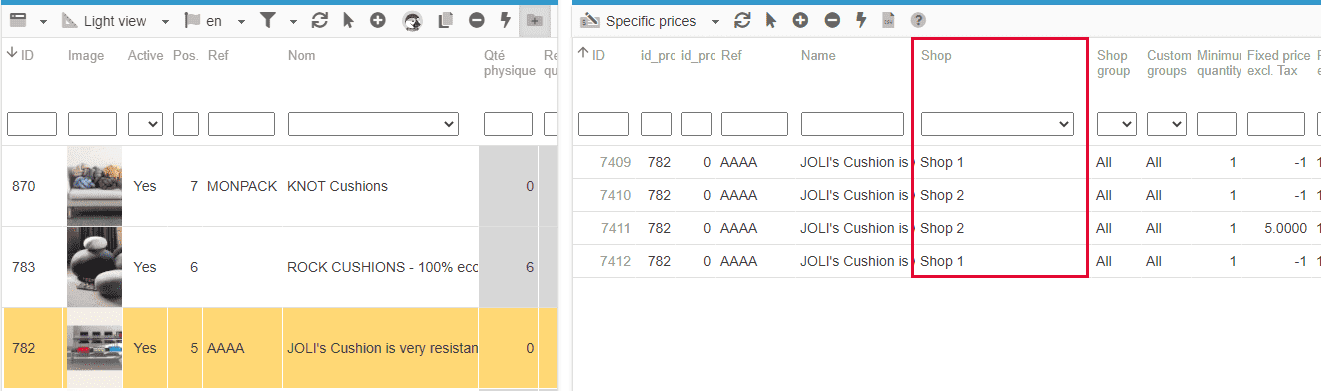The width and height of the screenshot is (1321, 391).
Task: Add a new product with plus icon
Action: click(x=378, y=20)
